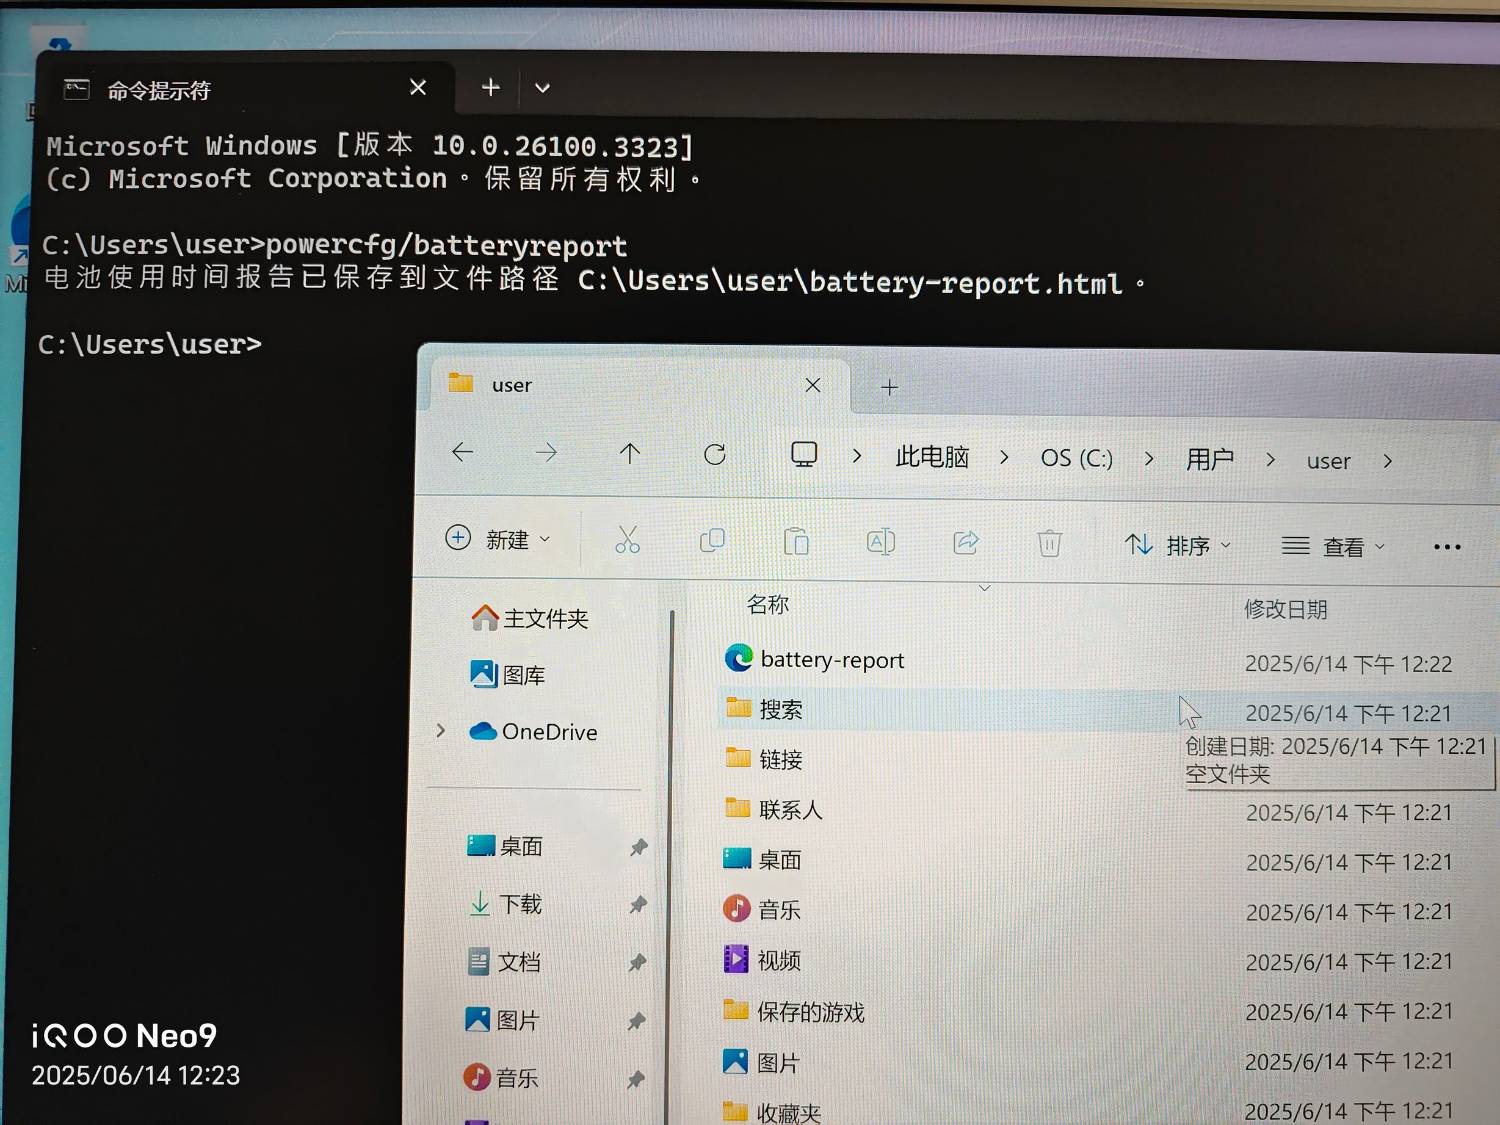Open the three-dots more options menu
This screenshot has width=1500, height=1125.
tap(1447, 547)
